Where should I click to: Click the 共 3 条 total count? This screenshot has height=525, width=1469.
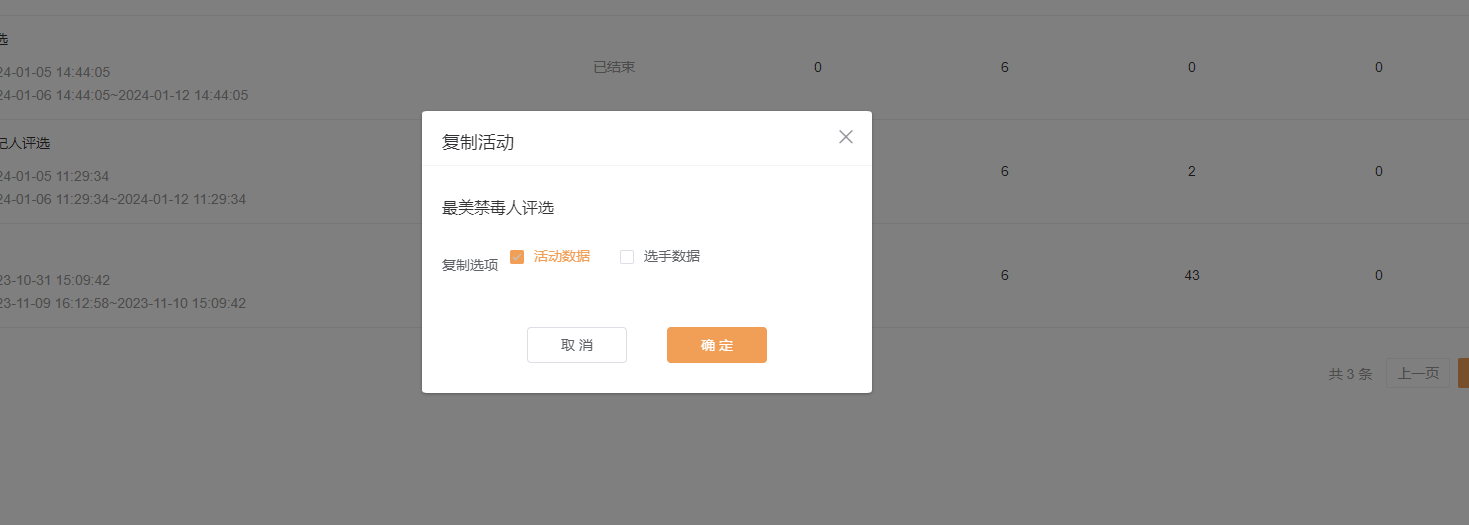(1350, 374)
